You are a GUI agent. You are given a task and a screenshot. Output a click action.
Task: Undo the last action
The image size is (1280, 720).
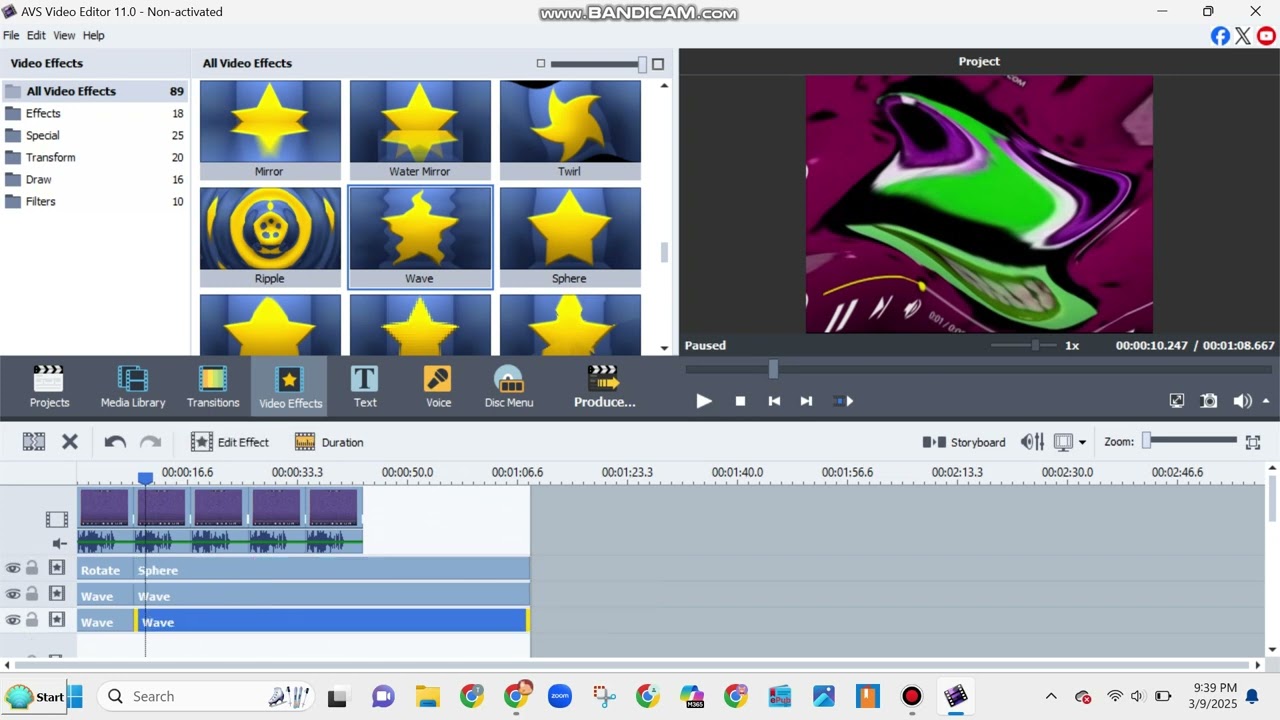pos(115,441)
